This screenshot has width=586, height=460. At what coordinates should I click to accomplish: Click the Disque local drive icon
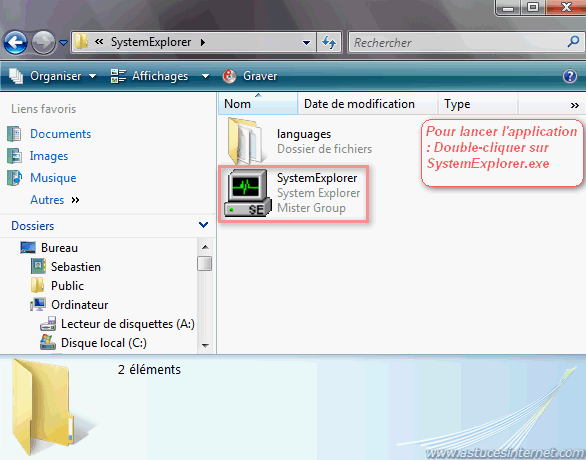(48, 342)
